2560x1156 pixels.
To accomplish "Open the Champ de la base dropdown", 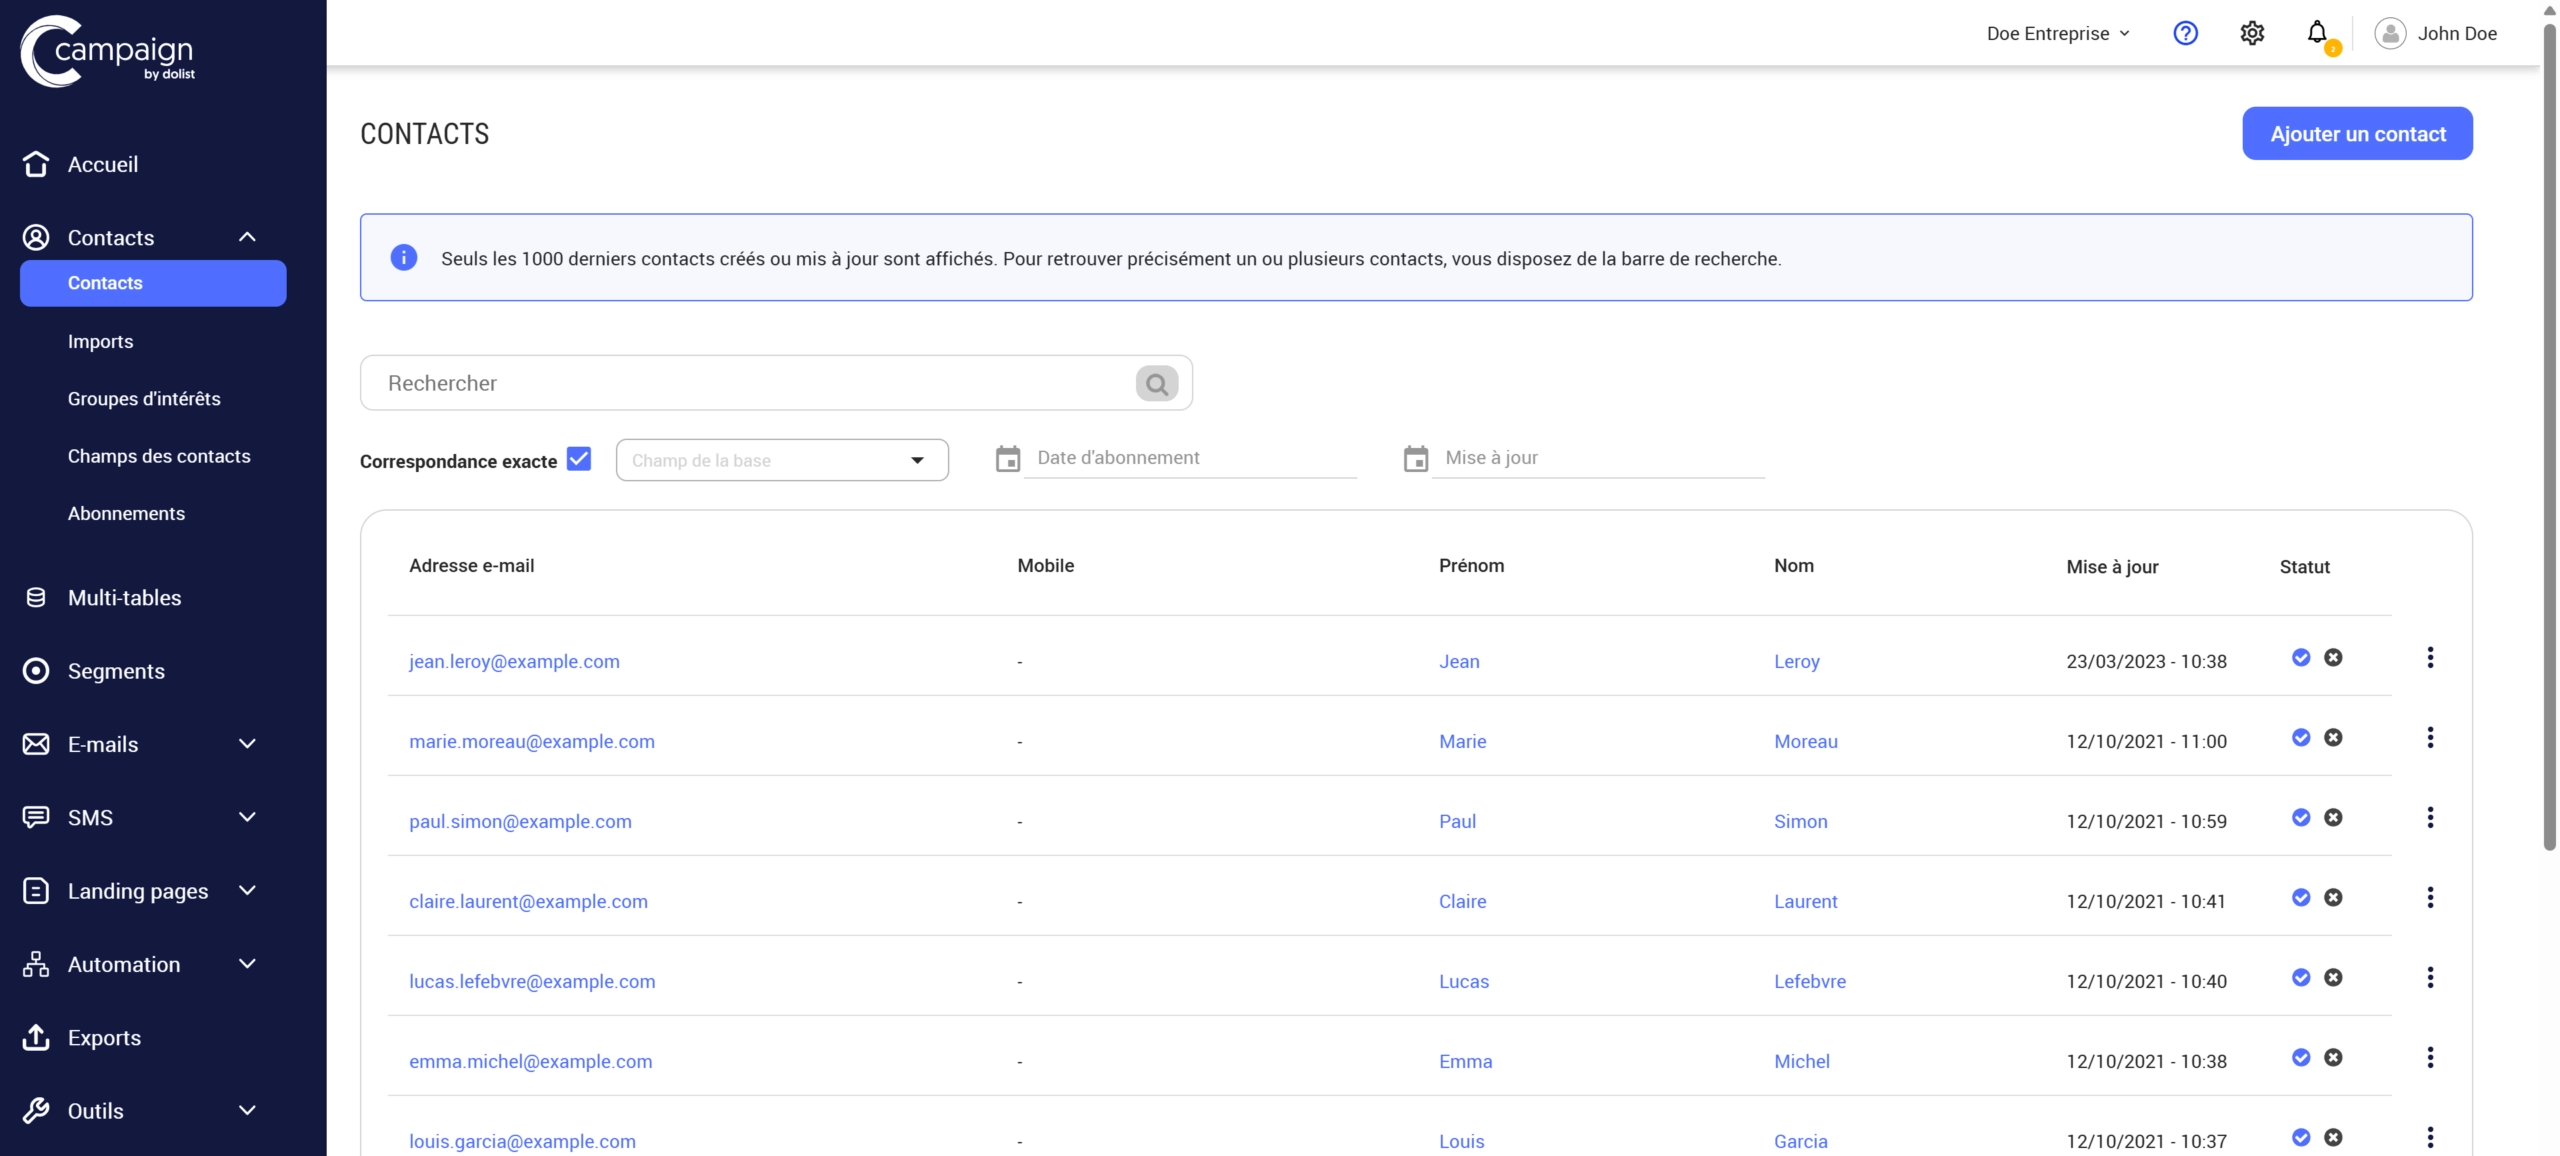I will (x=782, y=460).
